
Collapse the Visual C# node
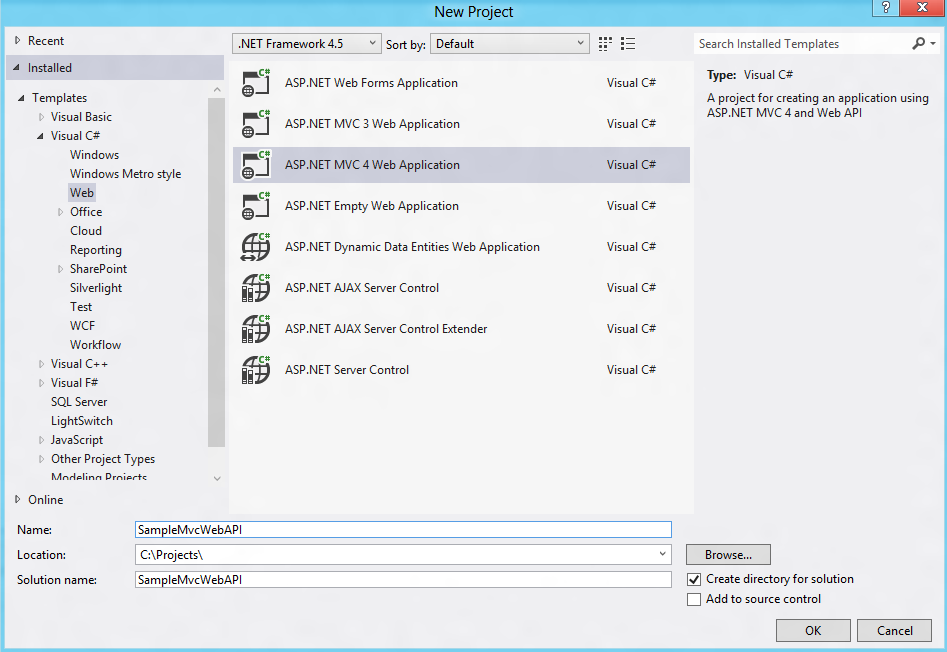click(x=40, y=136)
